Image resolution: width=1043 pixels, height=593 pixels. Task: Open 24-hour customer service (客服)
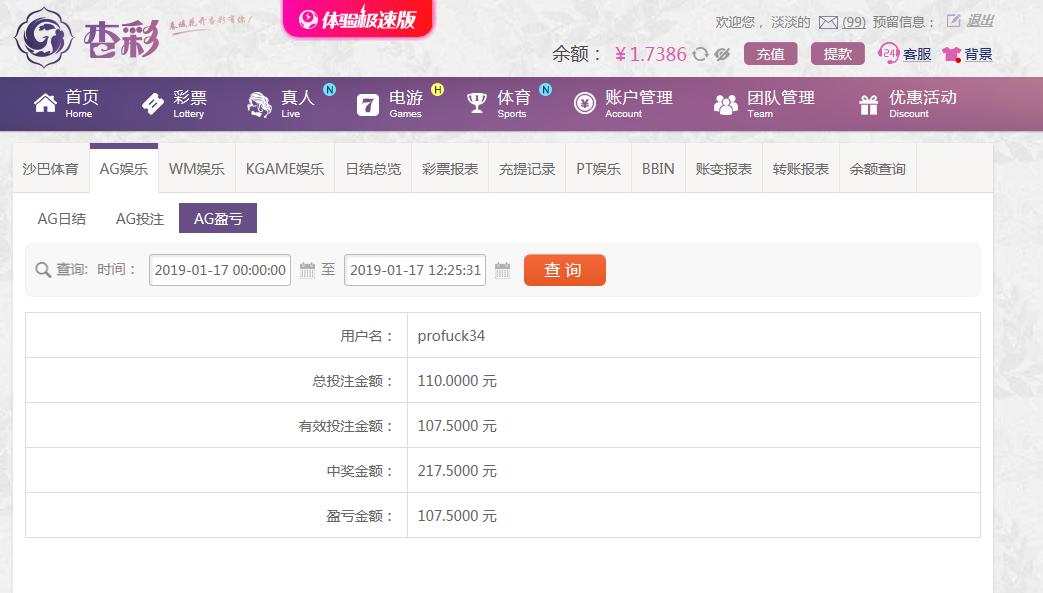coord(905,54)
